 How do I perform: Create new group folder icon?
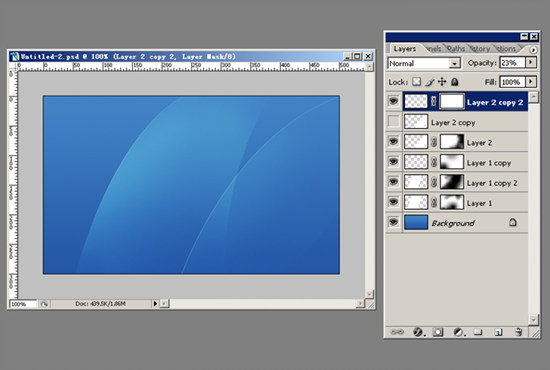pos(478,331)
